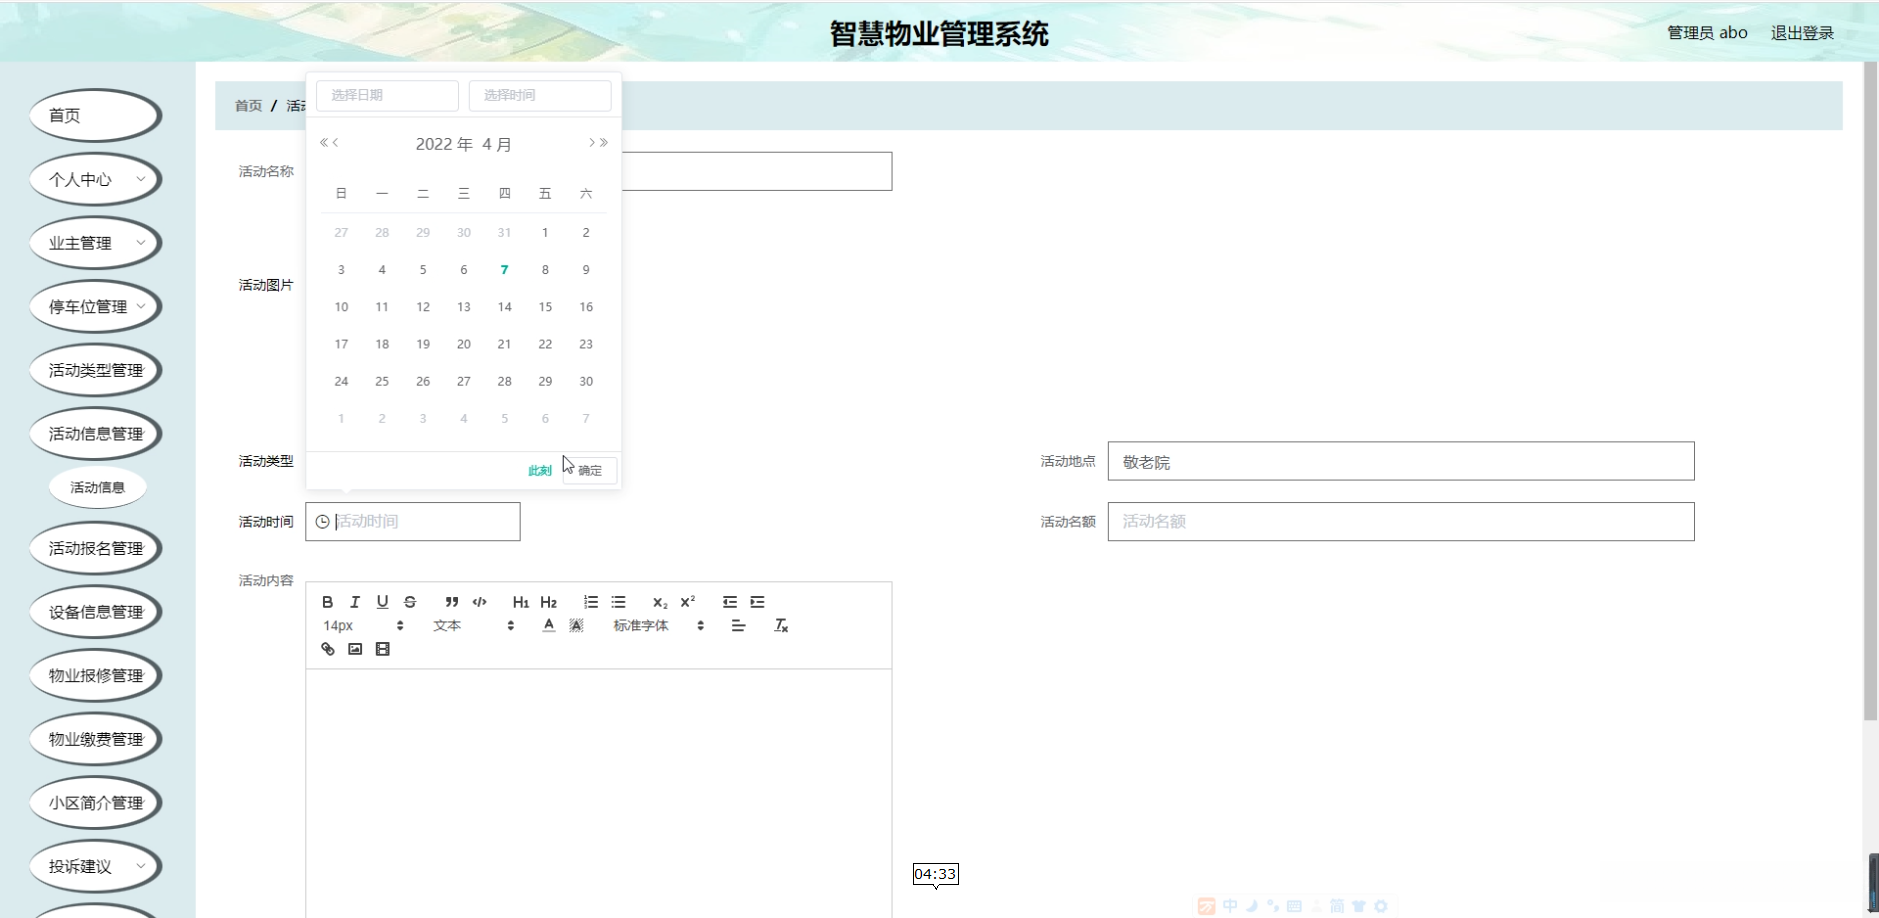Screen dimensions: 1879x918
Task: Toggle underline formatting in the editor
Action: tap(382, 602)
